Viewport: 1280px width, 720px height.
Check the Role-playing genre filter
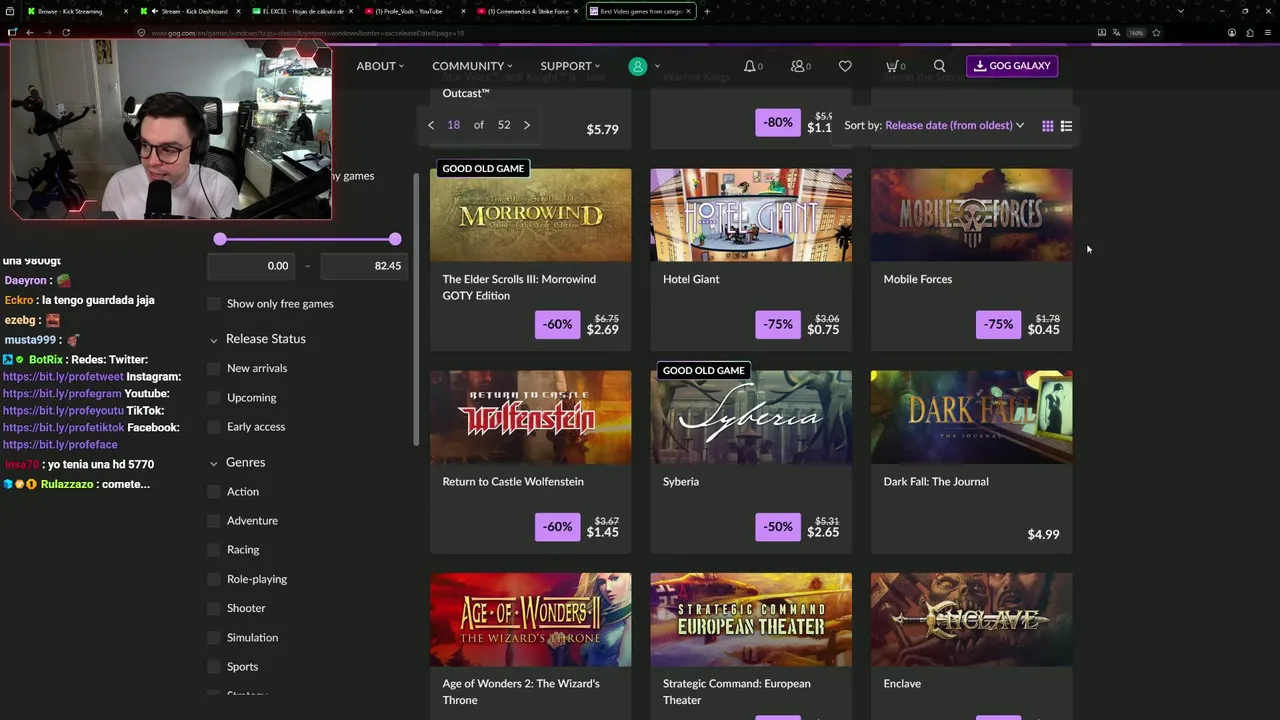point(213,579)
